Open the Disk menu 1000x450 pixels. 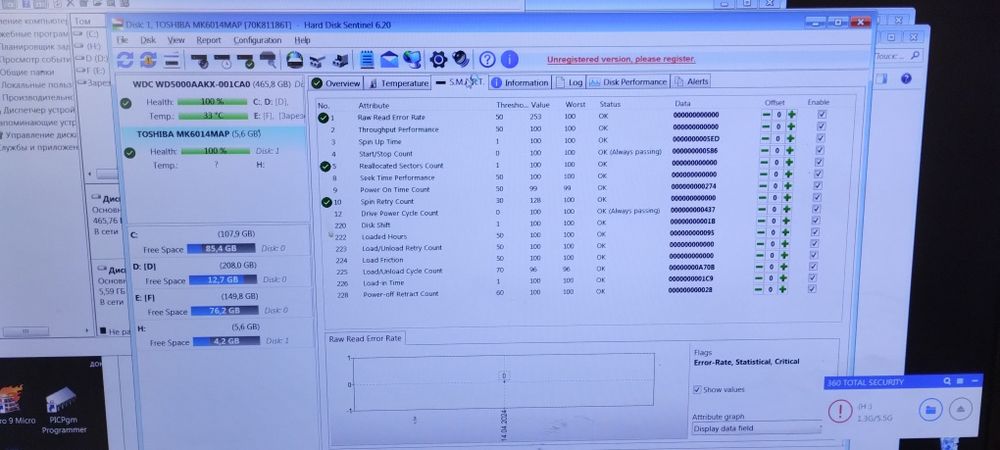pos(148,40)
